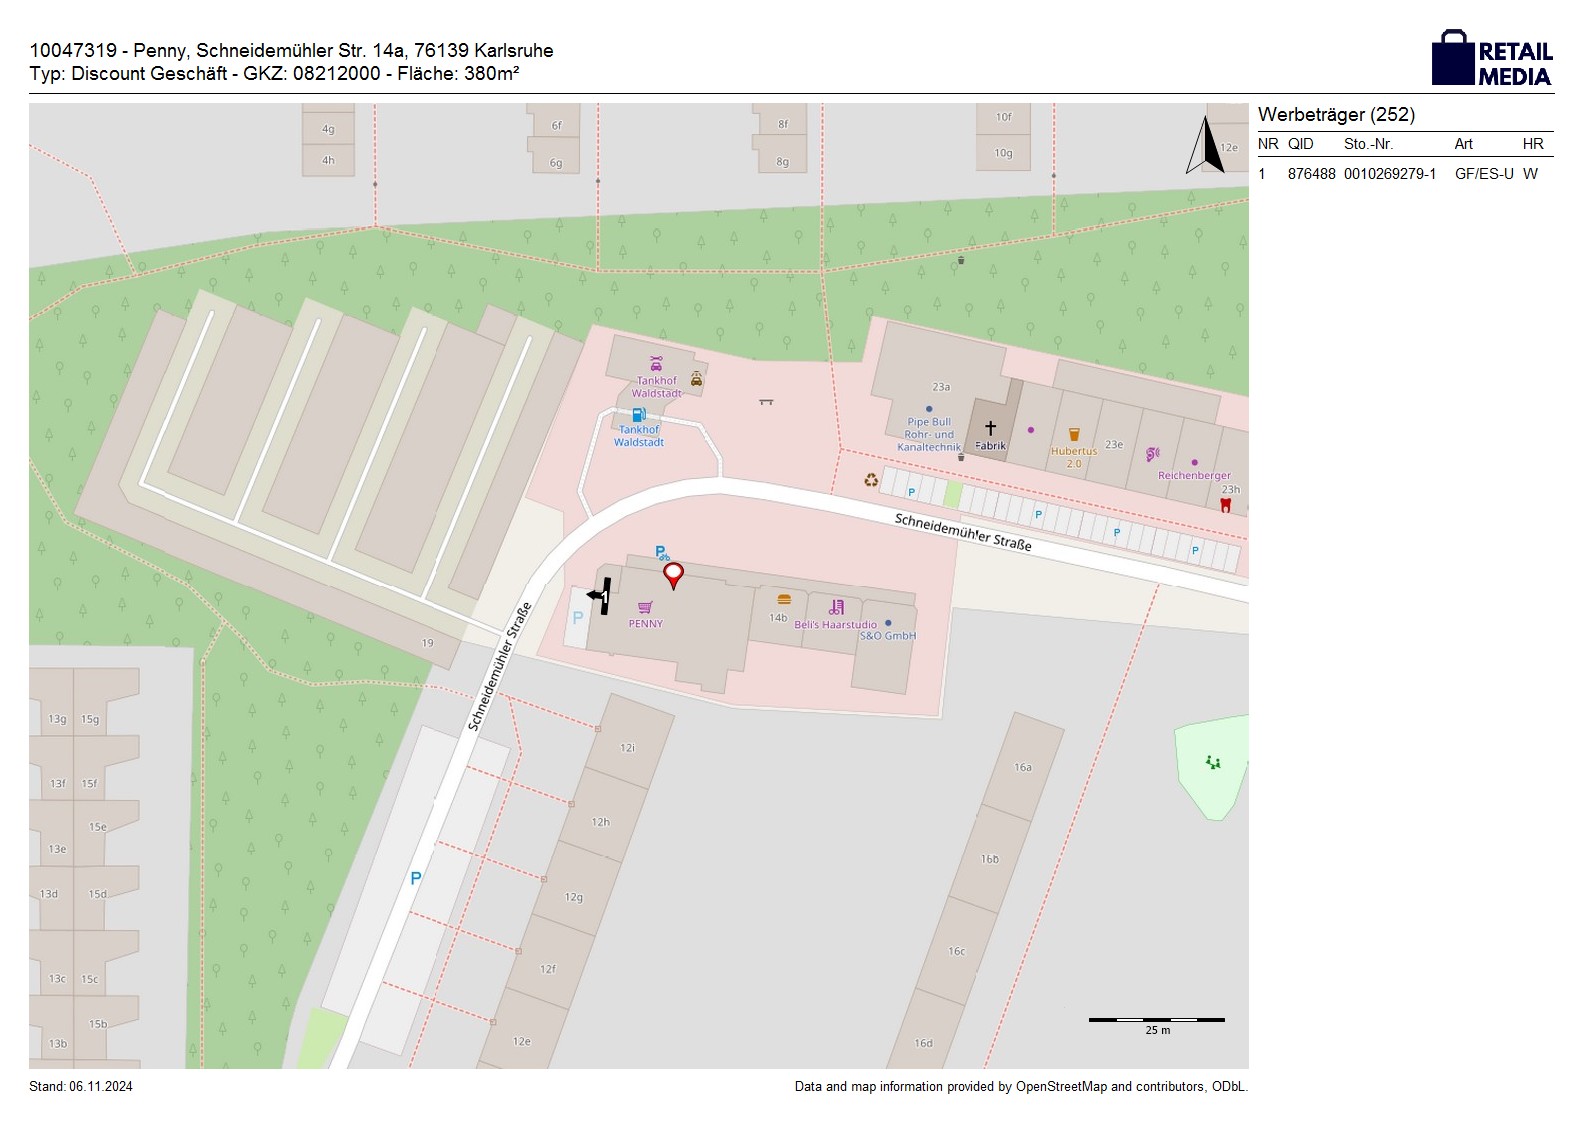Click the red tooth dentist icon
The height and width of the screenshot is (1123, 1587).
pos(1225,505)
